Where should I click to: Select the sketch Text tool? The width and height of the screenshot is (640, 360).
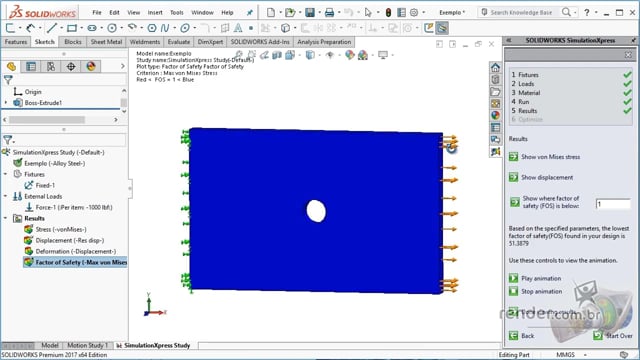238,28
